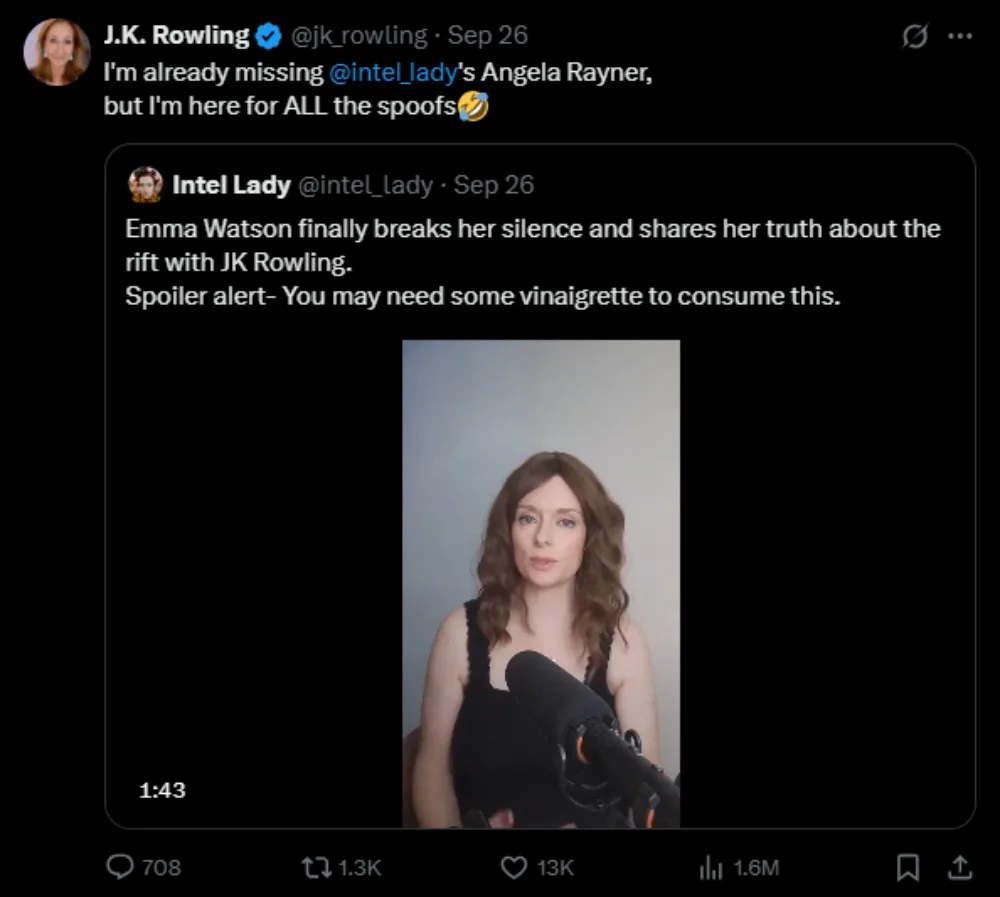The width and height of the screenshot is (1000, 897).
Task: Open J.K. Rowling's profile avatar
Action: [57, 52]
